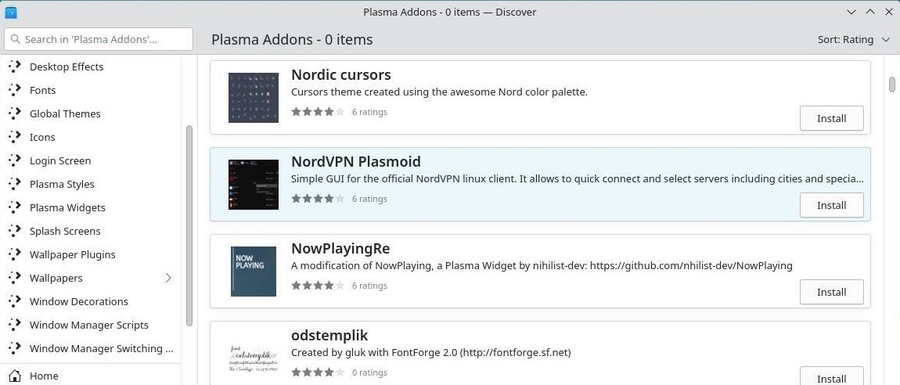Select Splash Screens category label
This screenshot has width=900, height=385.
point(65,231)
